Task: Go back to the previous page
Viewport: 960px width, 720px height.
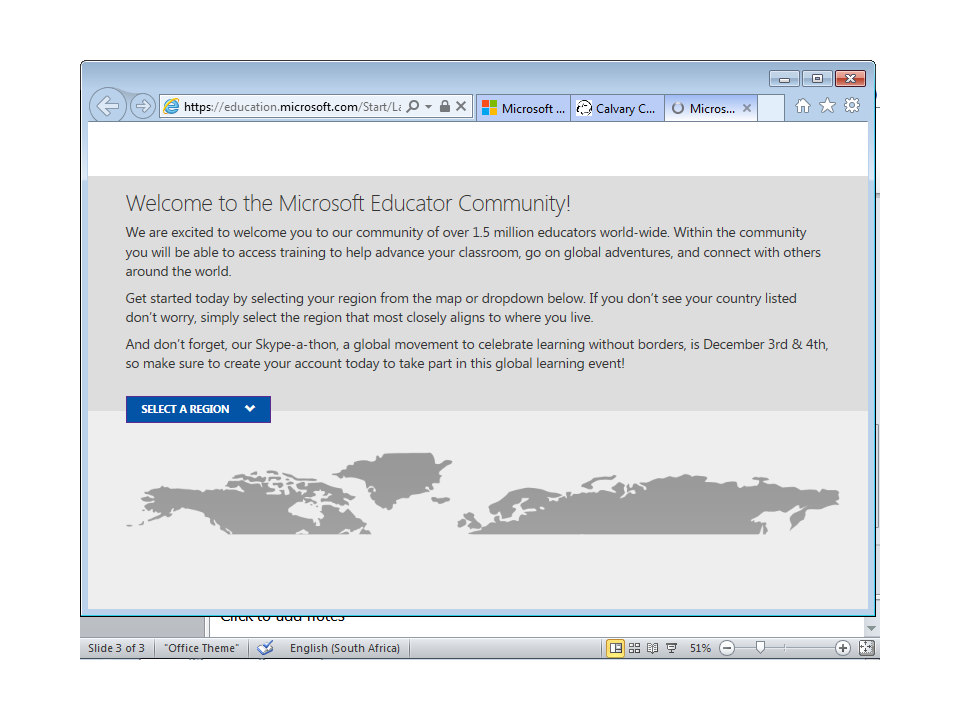Action: [x=108, y=105]
